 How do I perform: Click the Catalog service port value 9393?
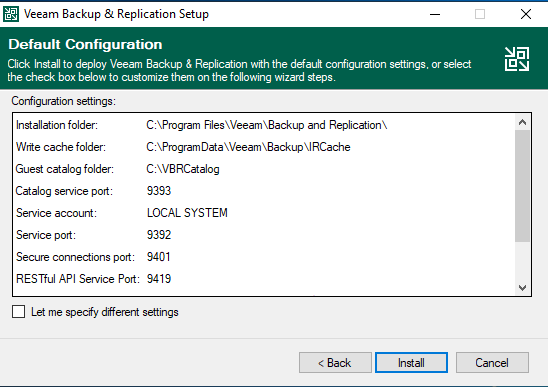click(x=159, y=191)
